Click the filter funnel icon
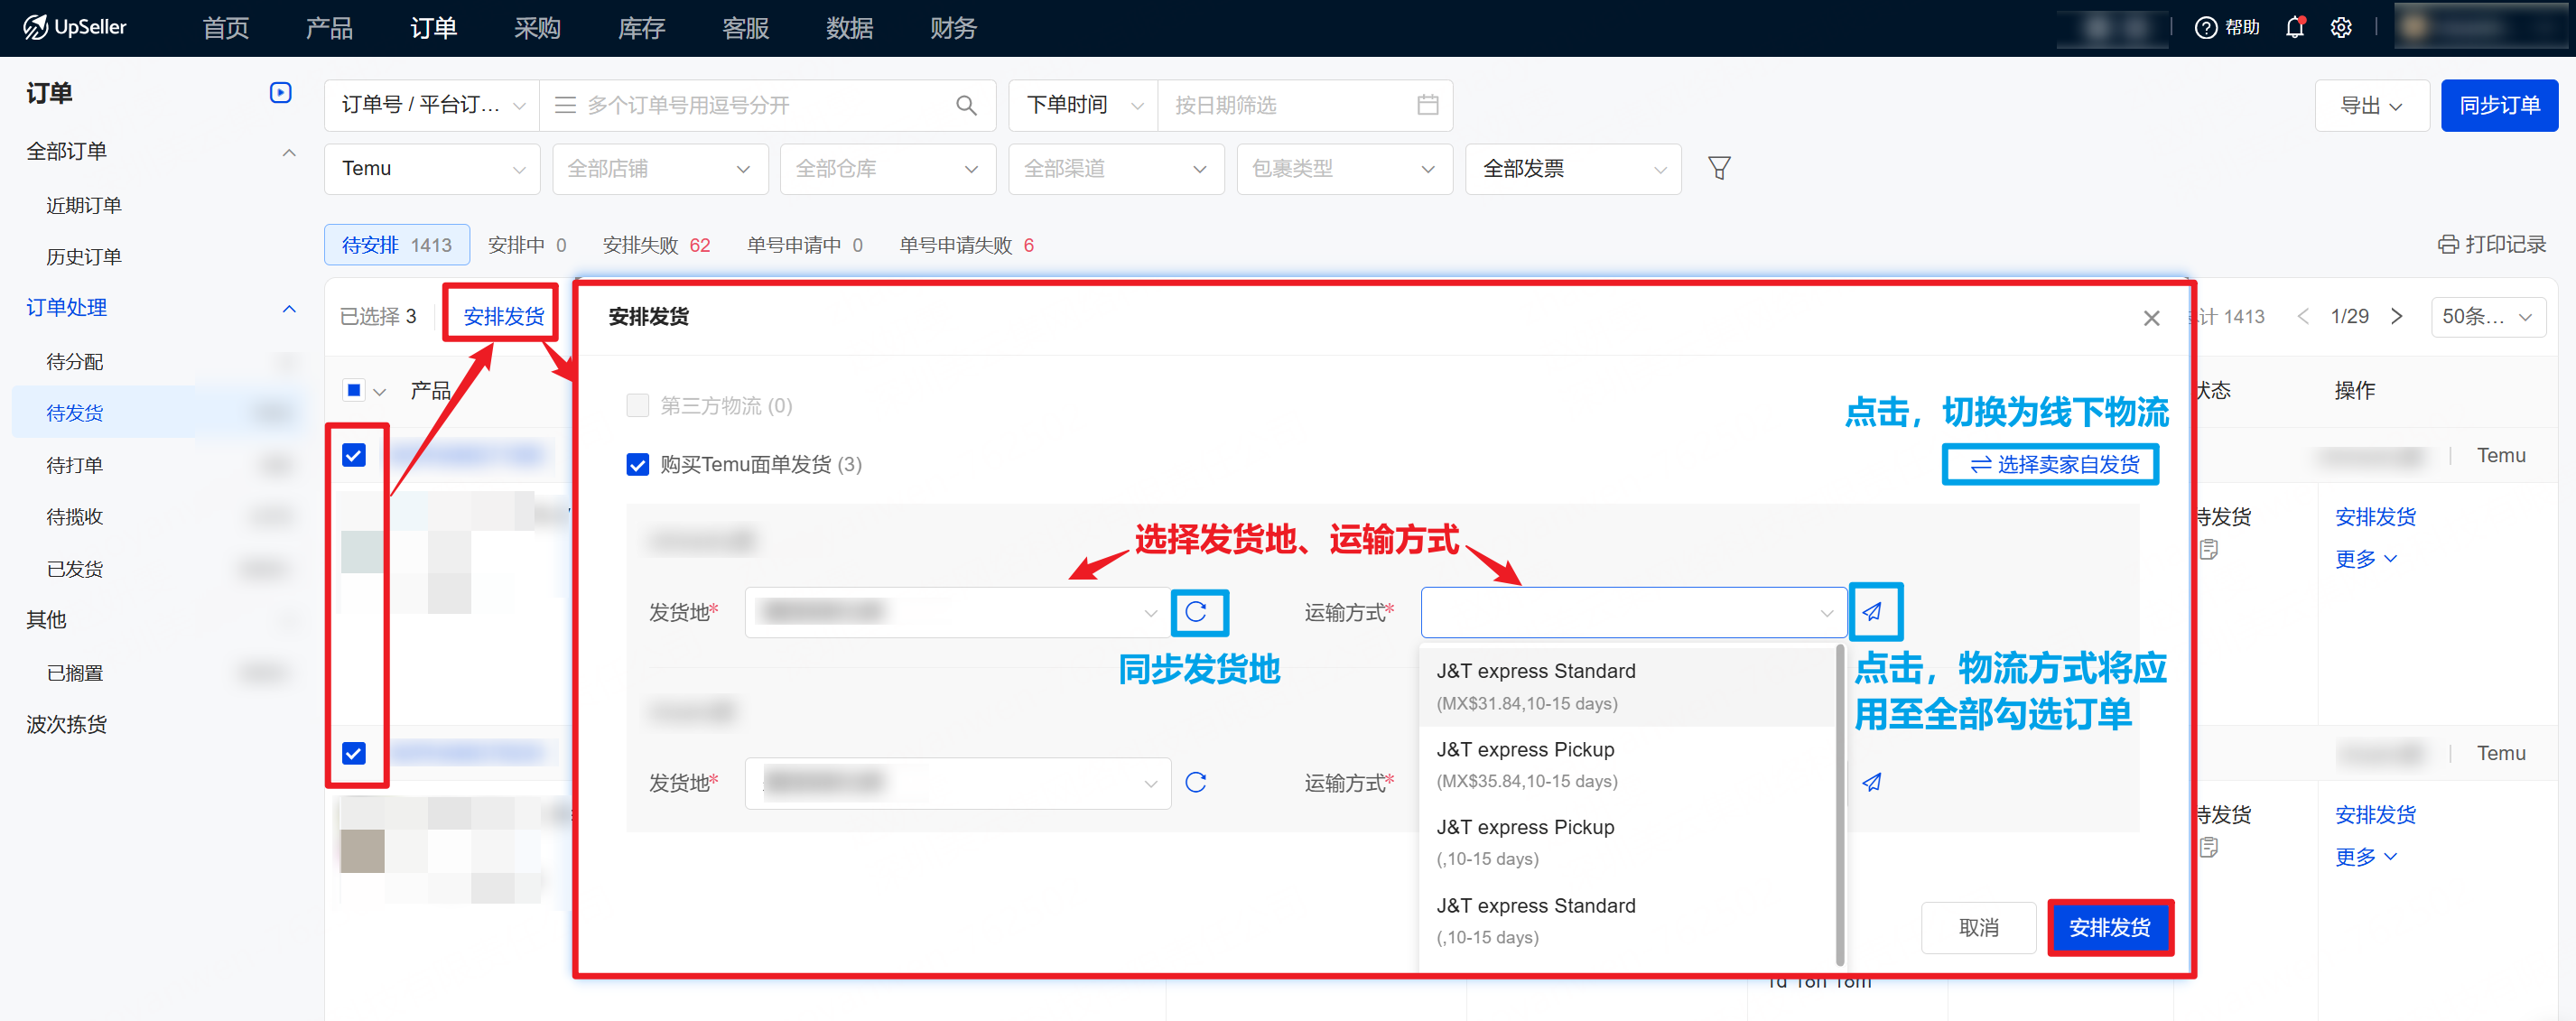This screenshot has height=1021, width=2576. (x=1718, y=168)
